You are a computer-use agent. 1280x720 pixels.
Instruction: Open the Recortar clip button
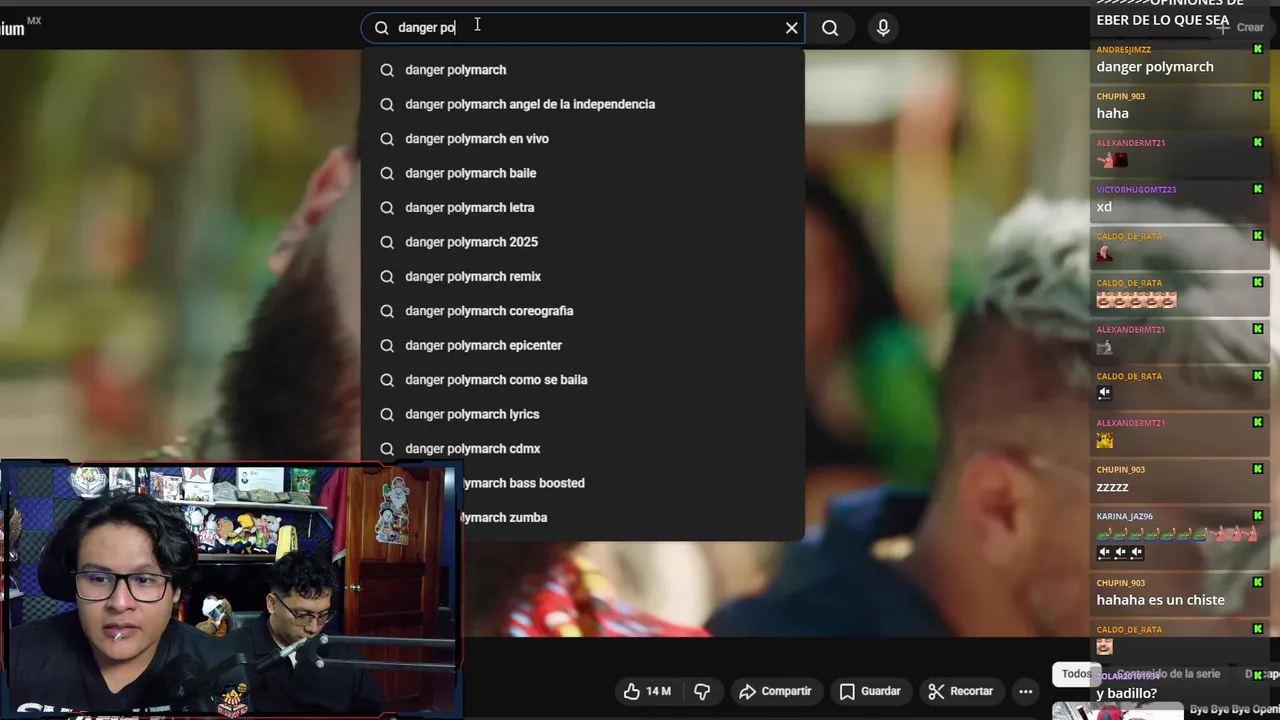pyautogui.click(x=960, y=691)
